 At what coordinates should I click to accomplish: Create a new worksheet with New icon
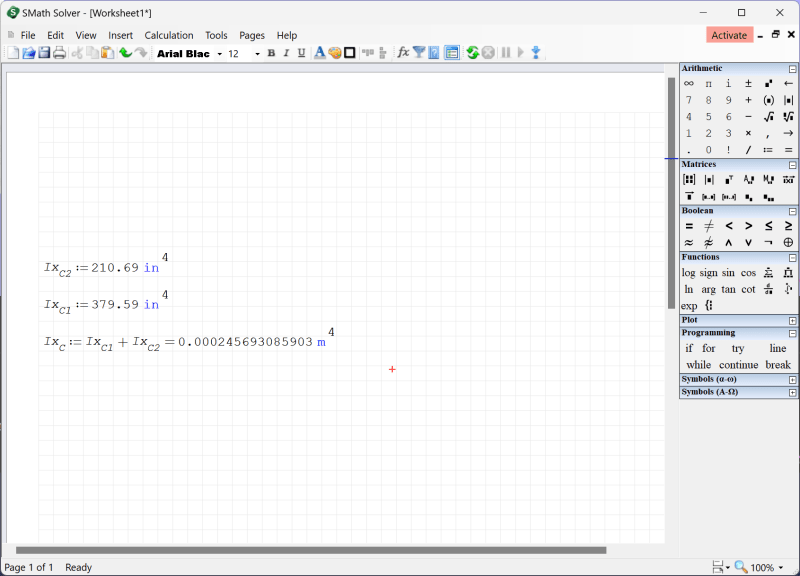click(x=13, y=53)
